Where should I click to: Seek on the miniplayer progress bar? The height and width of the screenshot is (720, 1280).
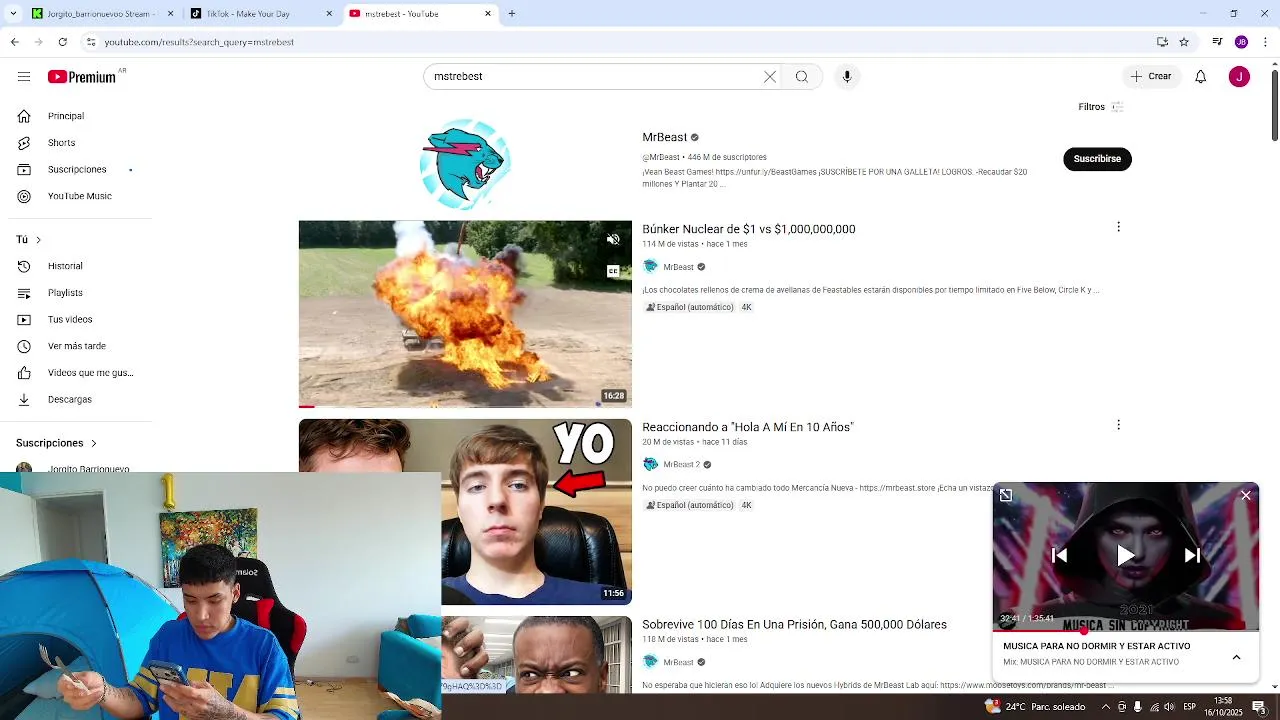(1126, 631)
